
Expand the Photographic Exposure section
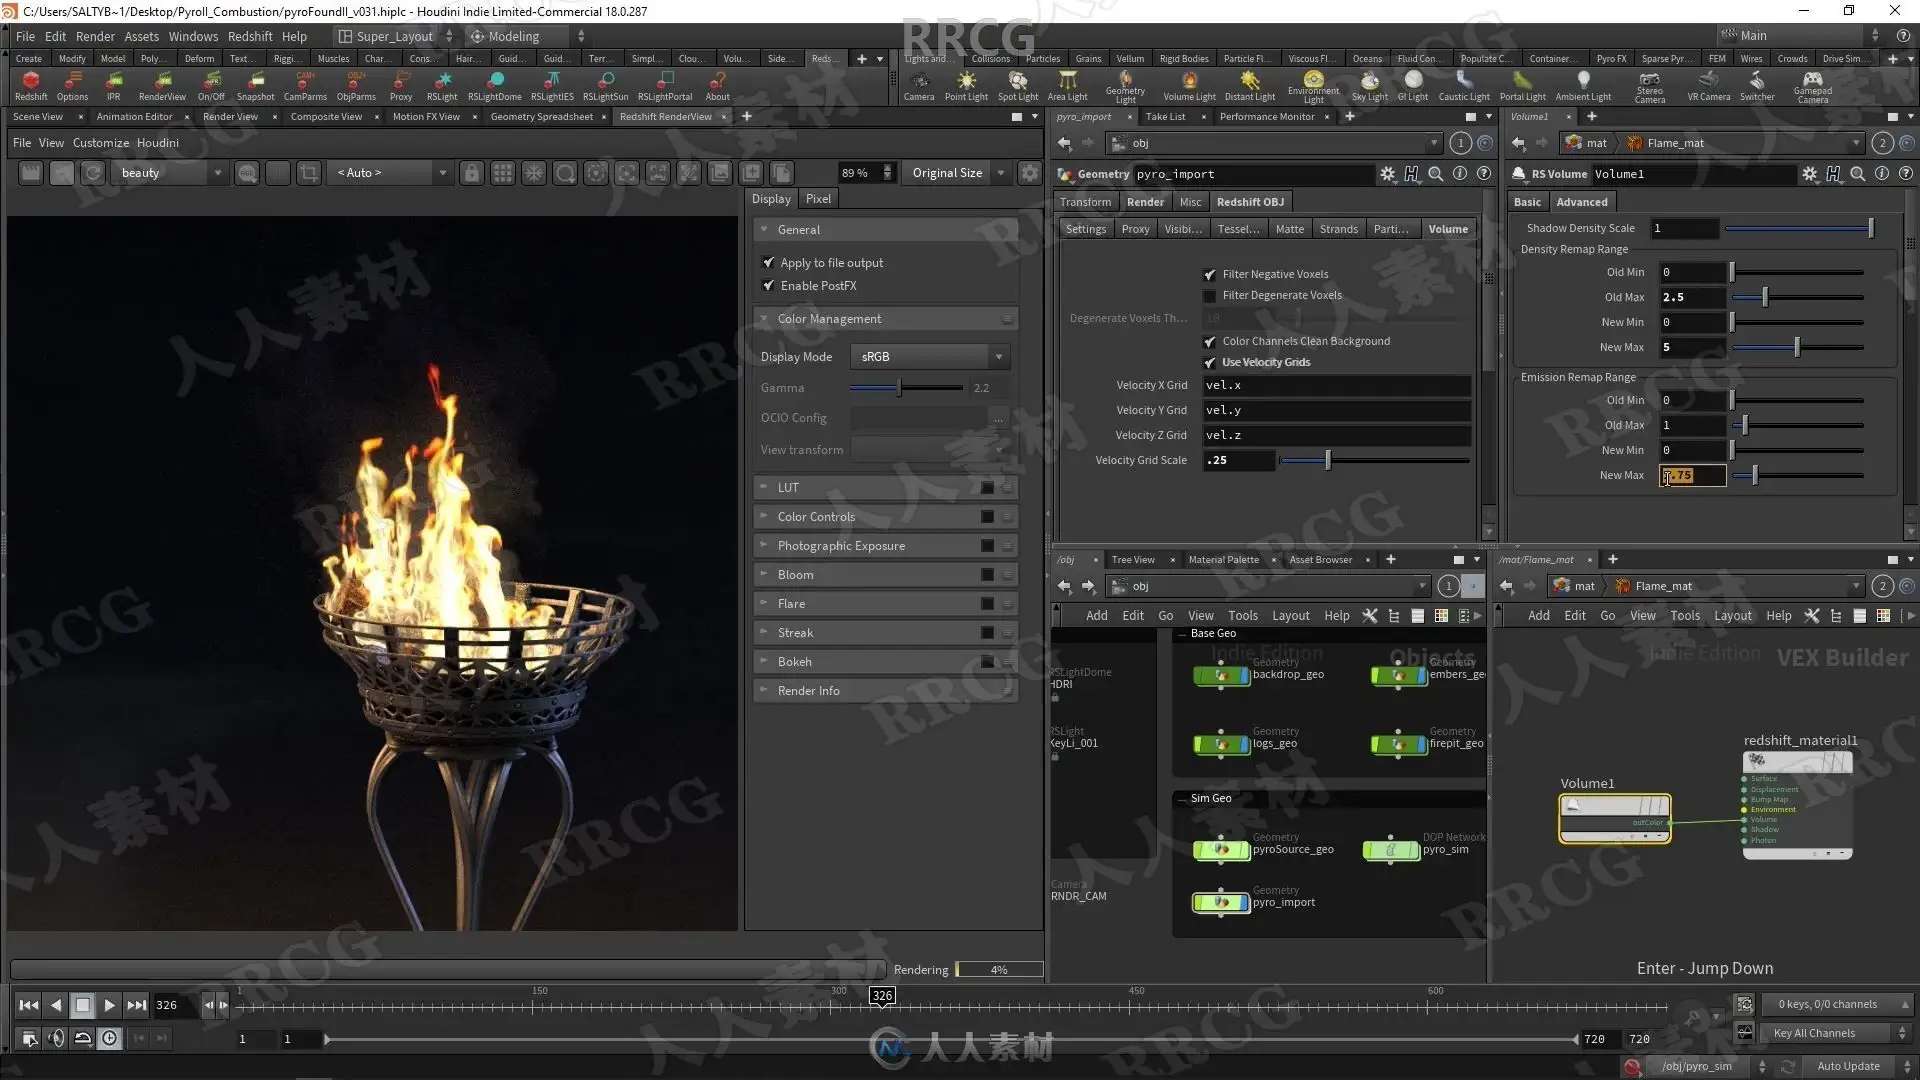point(841,546)
